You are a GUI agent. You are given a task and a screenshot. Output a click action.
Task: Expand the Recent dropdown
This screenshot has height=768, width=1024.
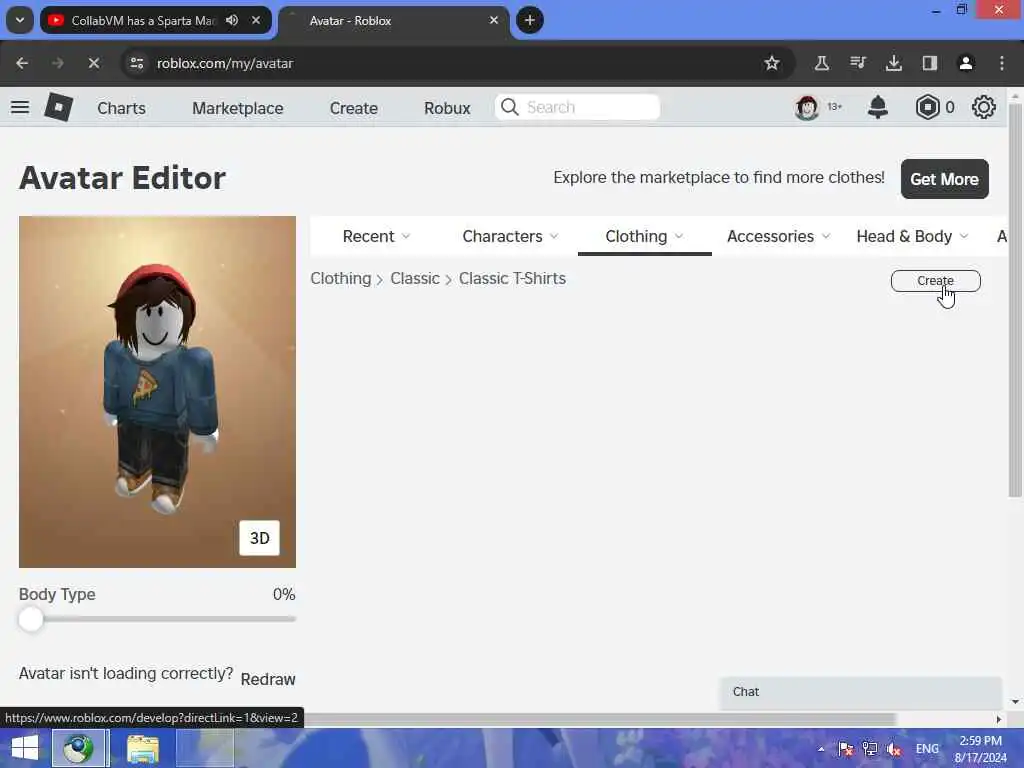pos(376,236)
